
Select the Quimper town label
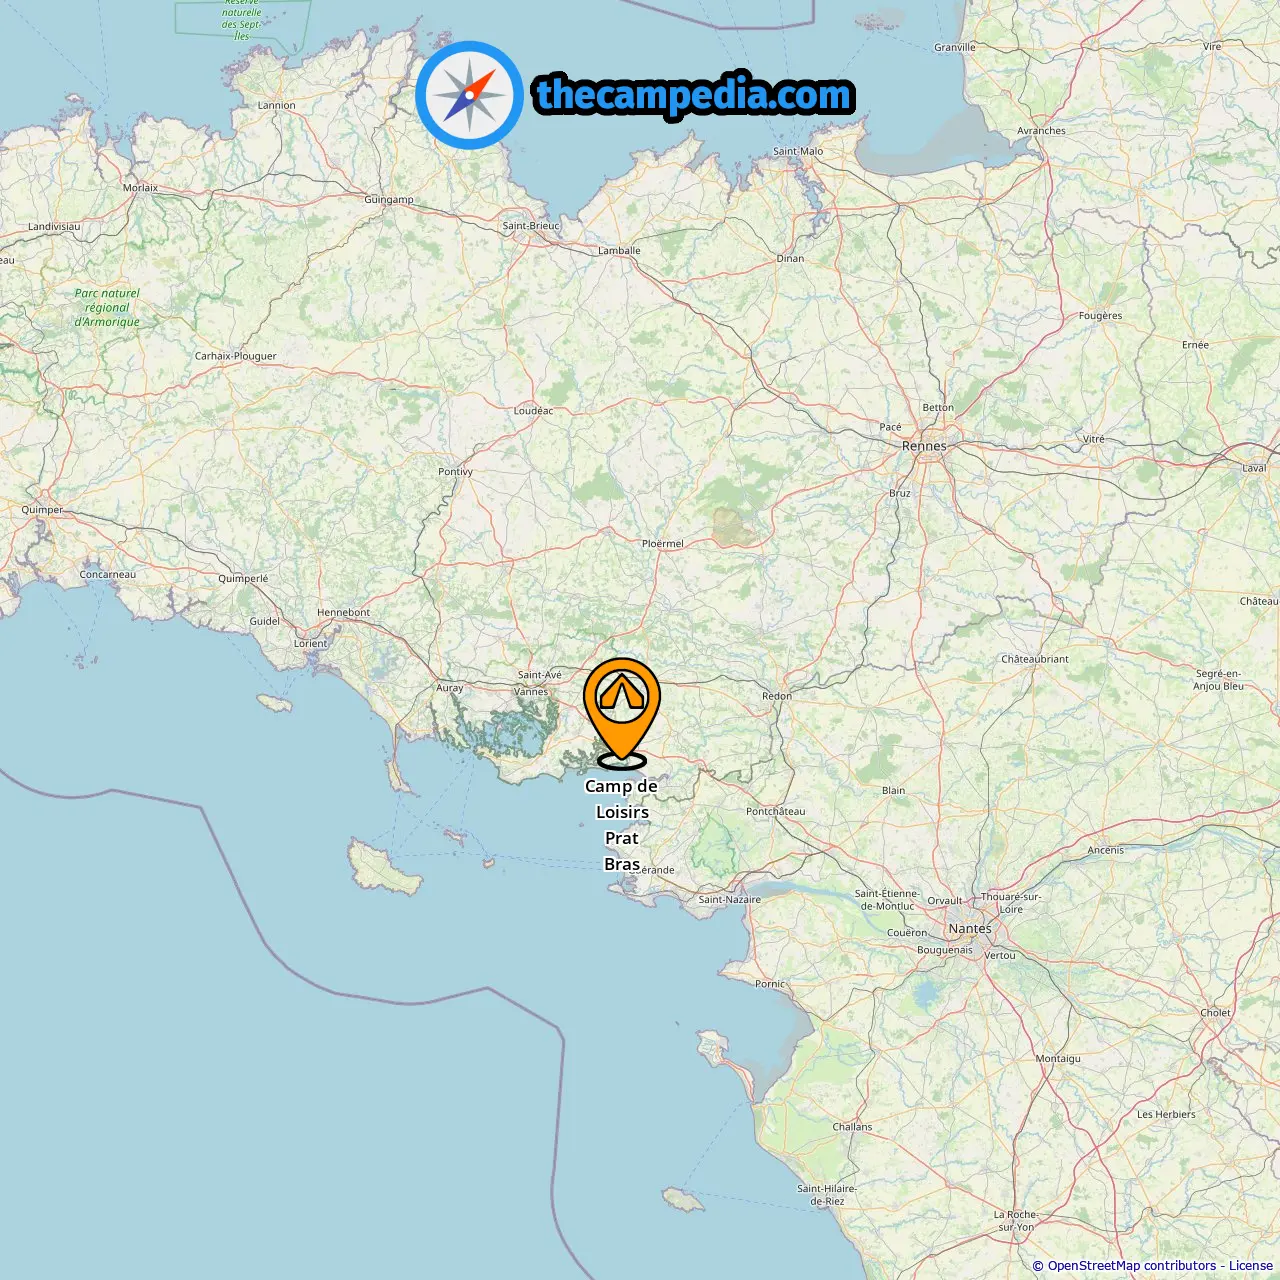pos(42,510)
